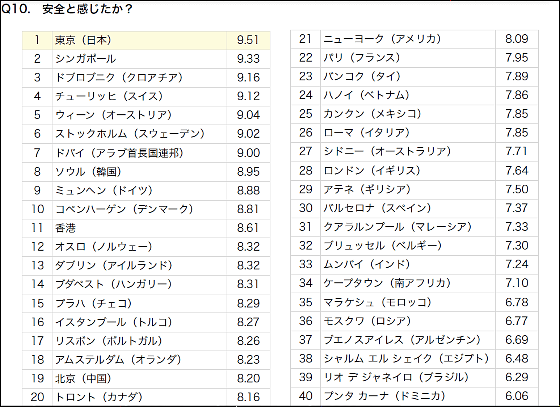Screen dimensions: 560x407
Task: Click the パリ（フランス）city cell
Action: click(408, 57)
